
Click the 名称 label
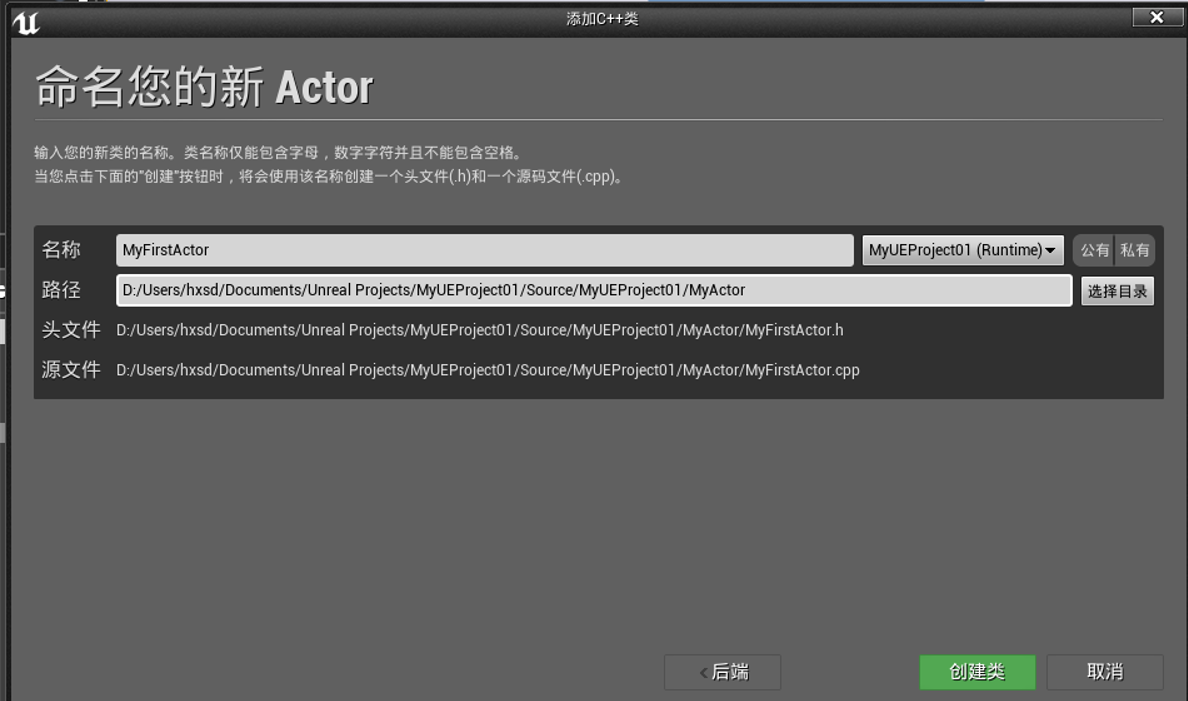[x=61, y=249]
